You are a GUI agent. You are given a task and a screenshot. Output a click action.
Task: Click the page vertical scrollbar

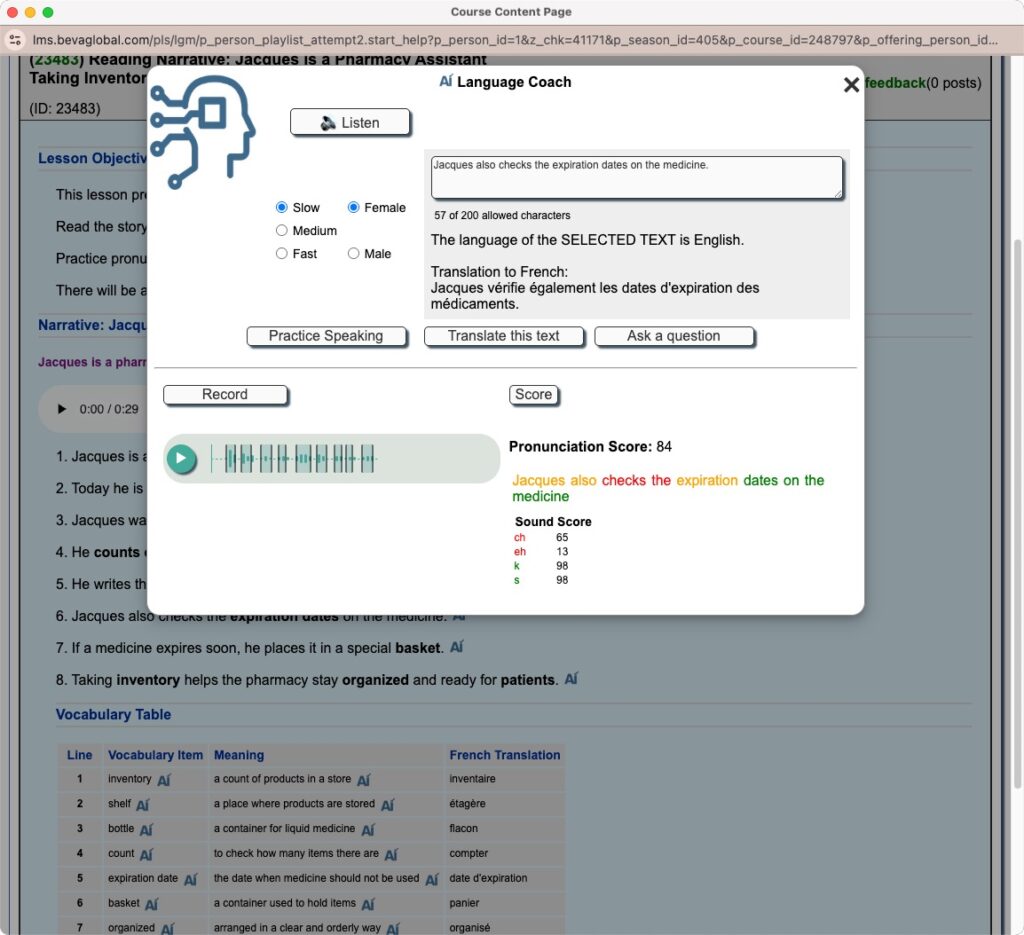point(1017,513)
